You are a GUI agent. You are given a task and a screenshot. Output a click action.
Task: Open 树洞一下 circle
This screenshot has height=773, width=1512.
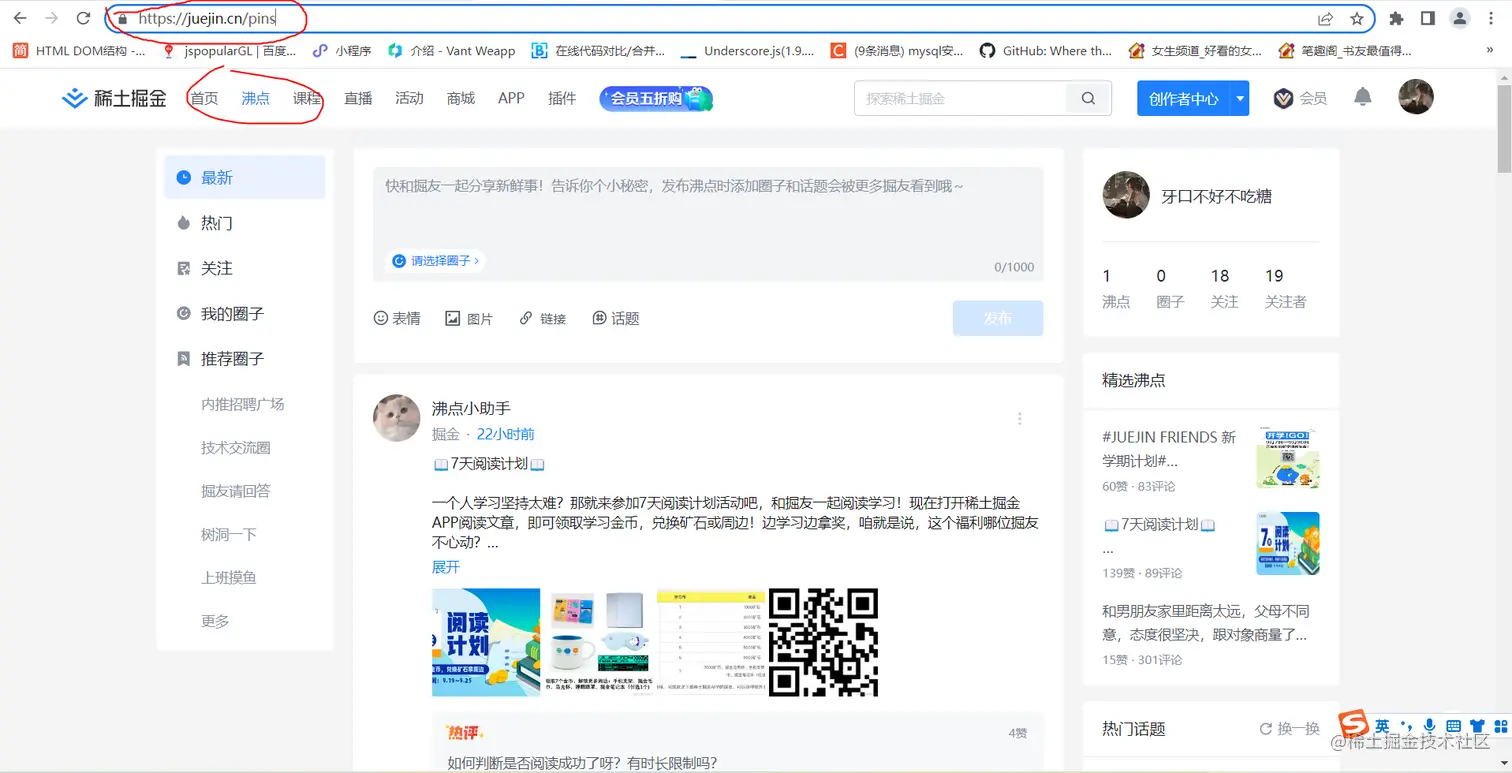pos(228,534)
